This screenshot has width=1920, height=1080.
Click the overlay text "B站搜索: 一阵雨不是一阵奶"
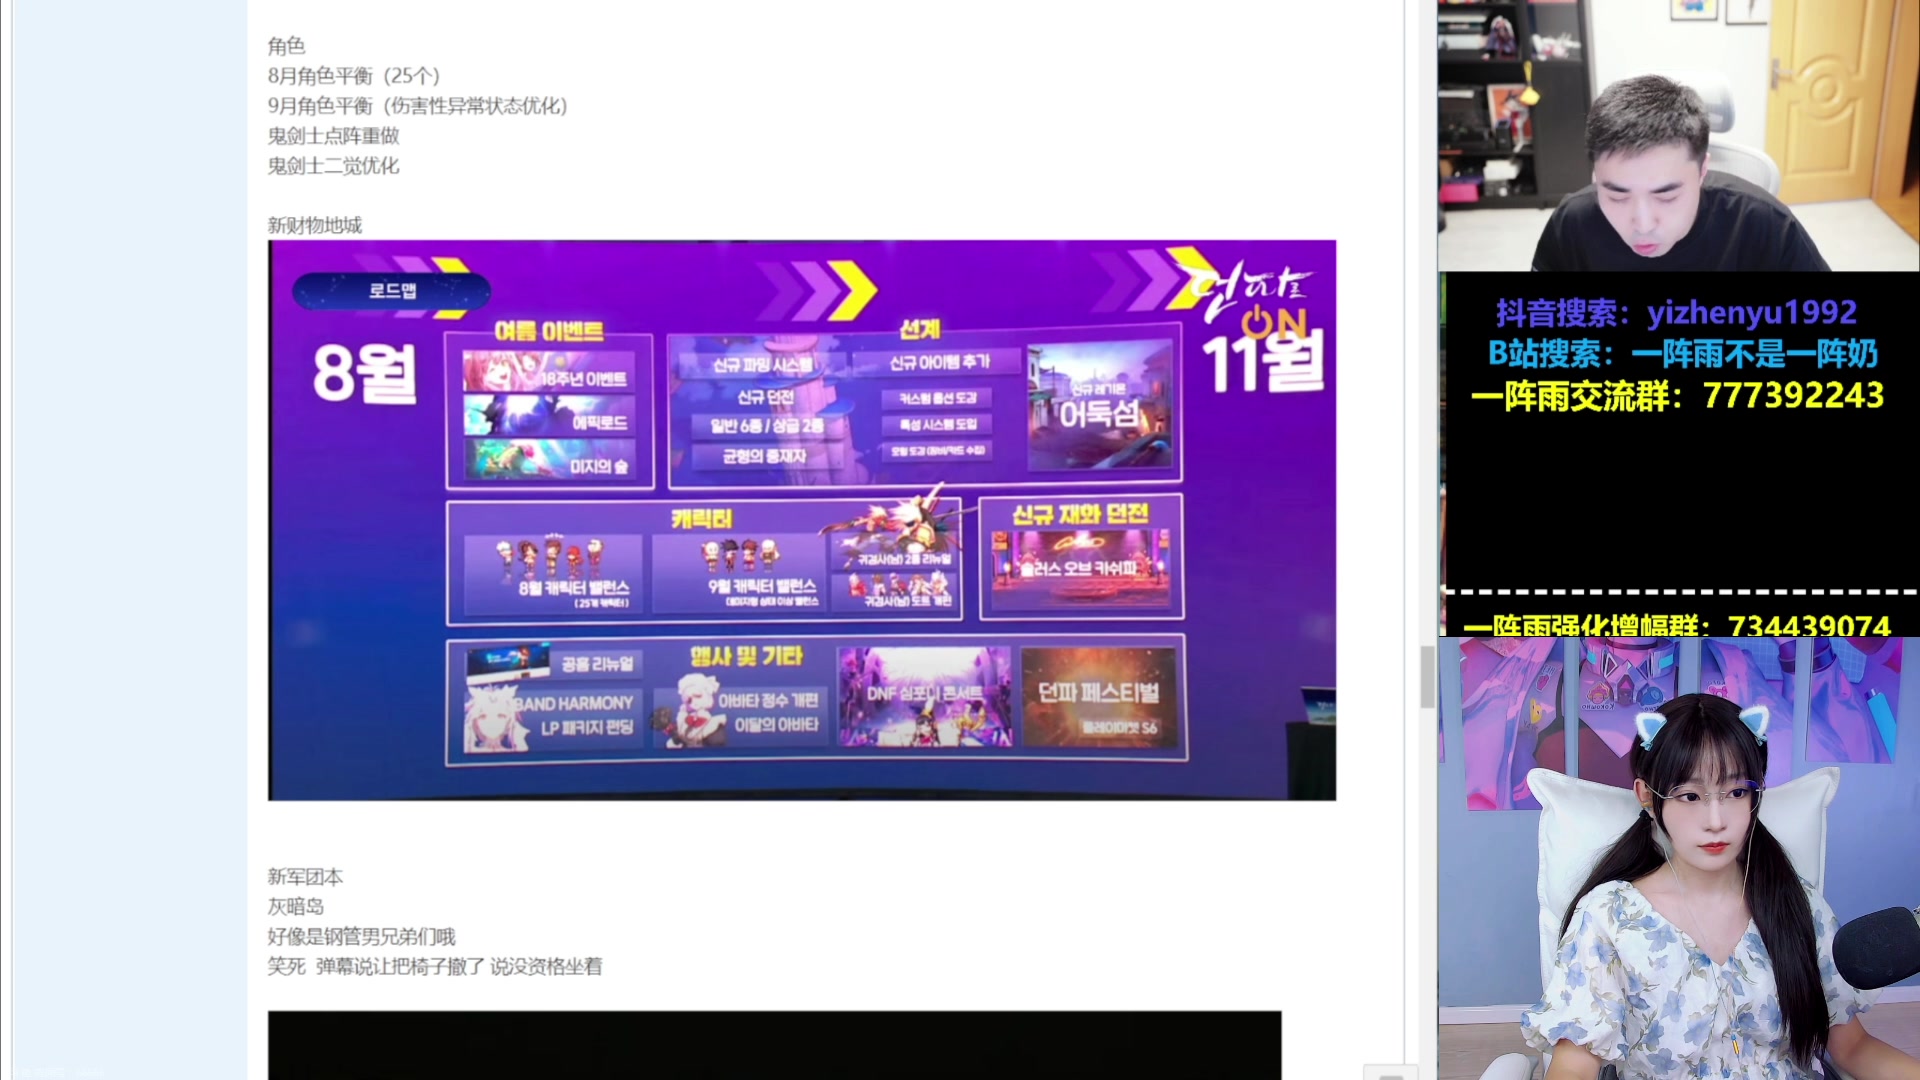[1683, 354]
